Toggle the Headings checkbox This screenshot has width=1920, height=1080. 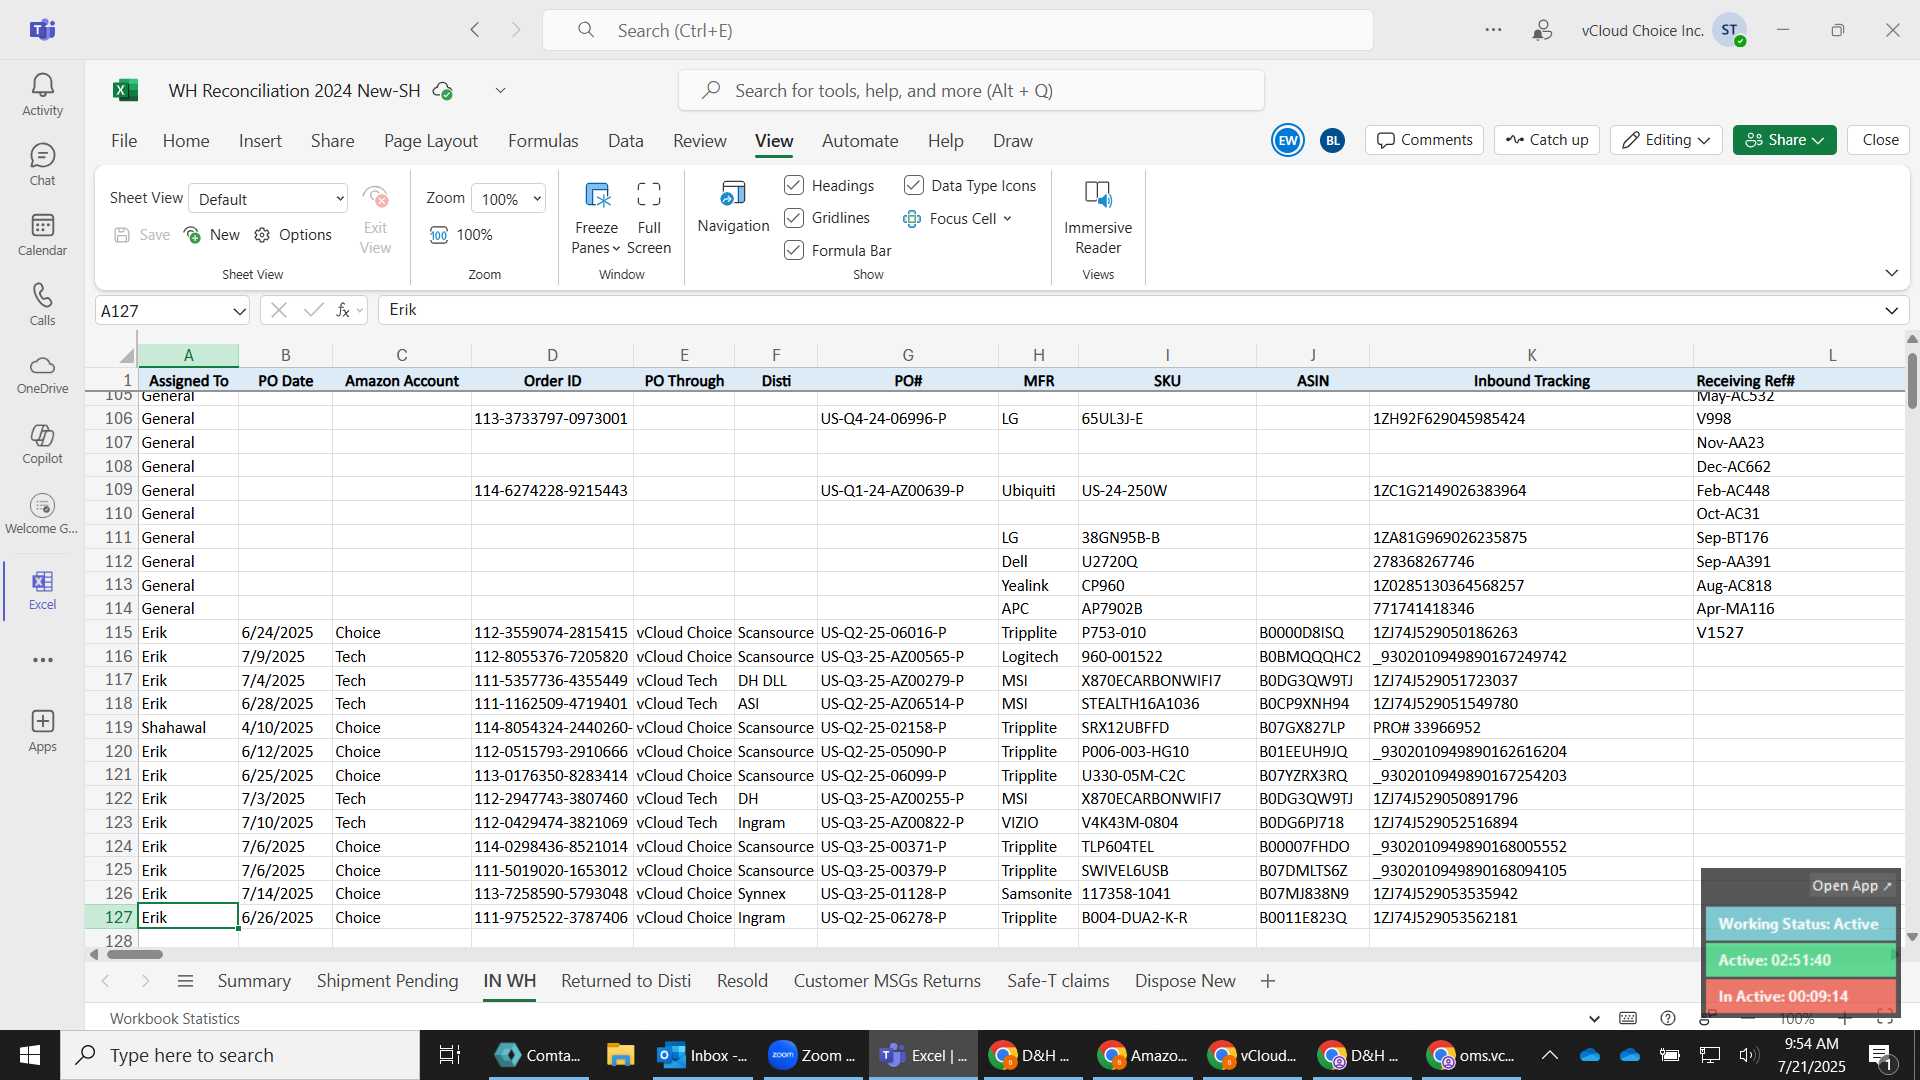pyautogui.click(x=794, y=186)
